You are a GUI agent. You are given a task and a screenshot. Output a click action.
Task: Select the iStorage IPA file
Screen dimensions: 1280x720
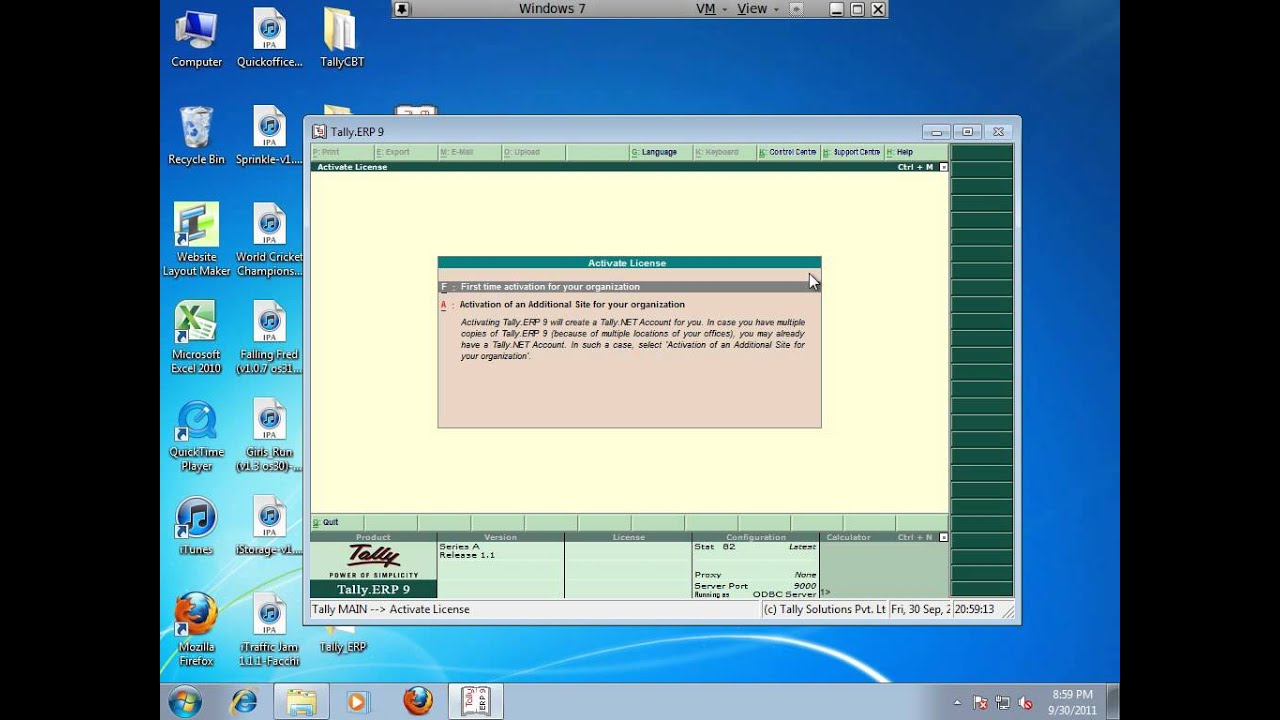(x=269, y=526)
